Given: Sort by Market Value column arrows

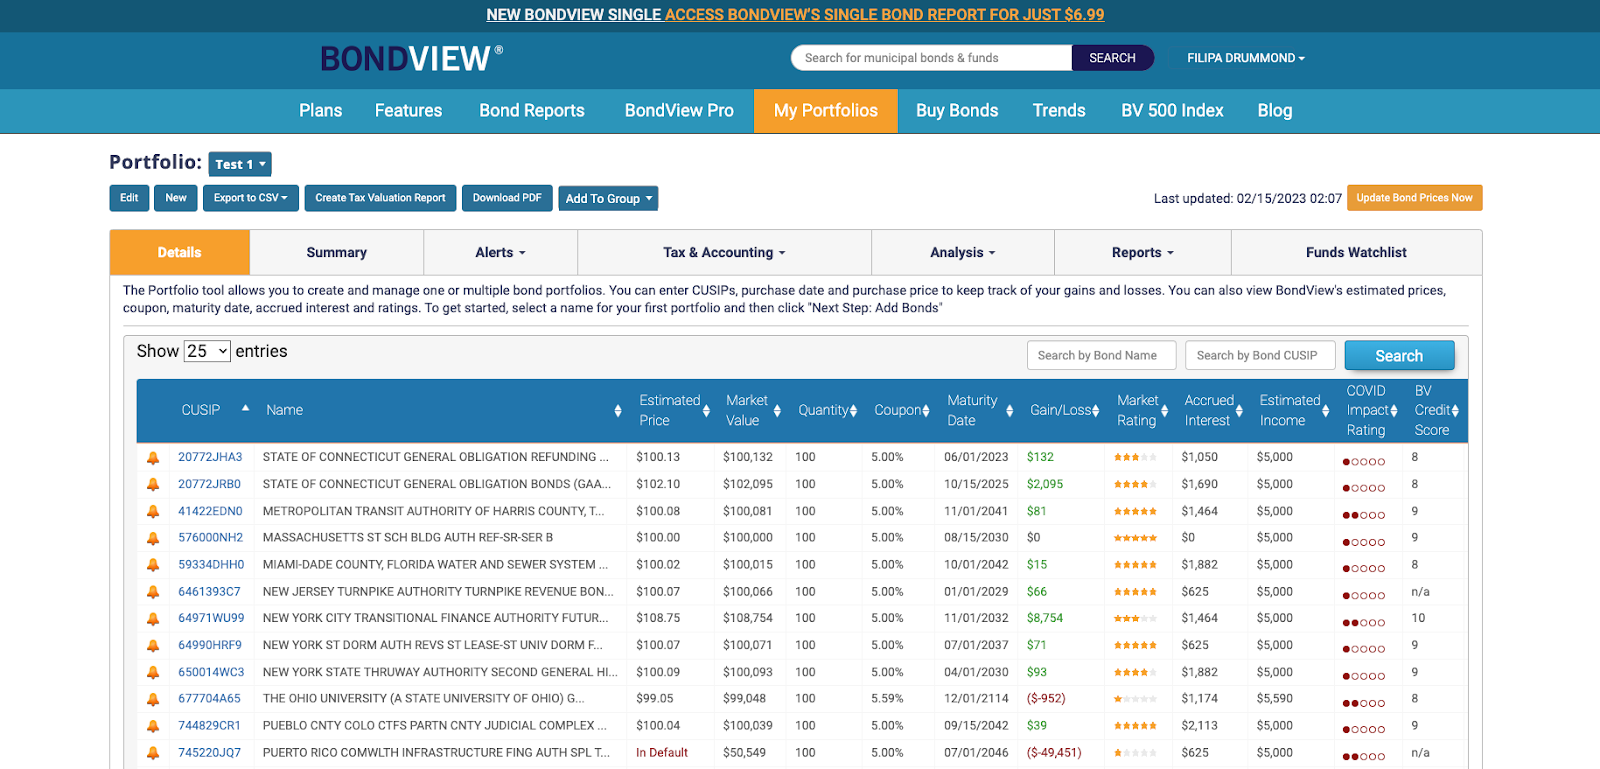Looking at the screenshot, I should (777, 411).
